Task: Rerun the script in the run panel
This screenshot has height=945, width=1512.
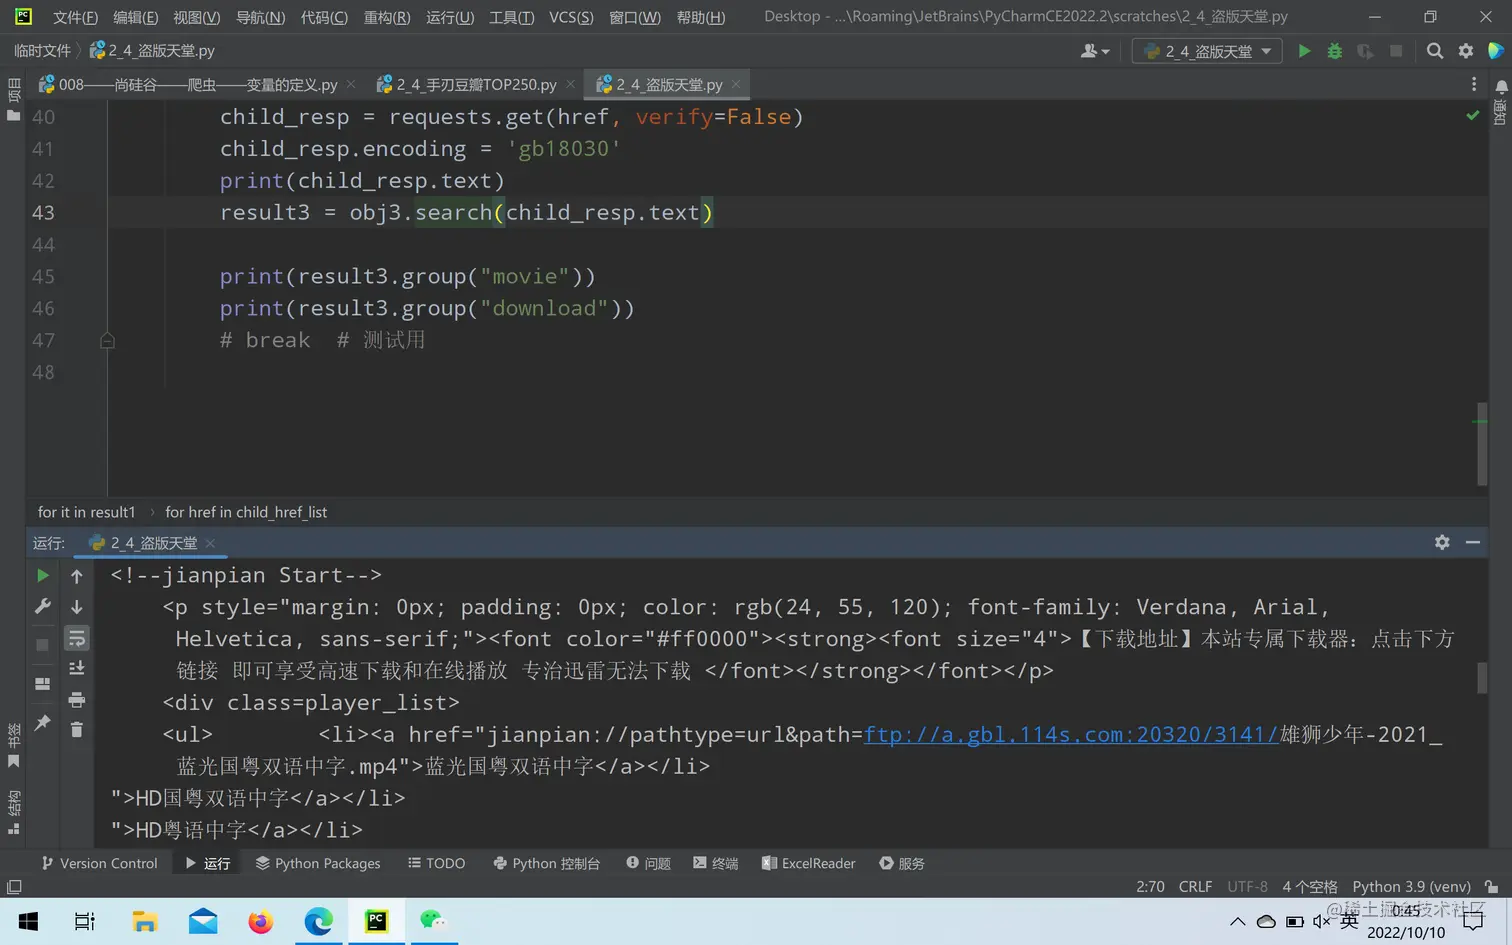Action: tap(42, 575)
